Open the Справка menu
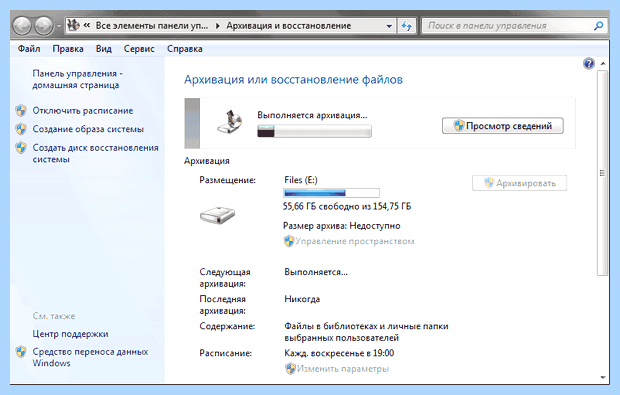 [184, 49]
